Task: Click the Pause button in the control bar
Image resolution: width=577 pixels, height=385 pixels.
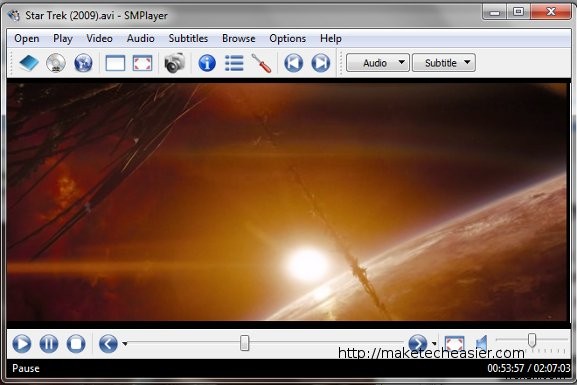Action: pyautogui.click(x=49, y=344)
